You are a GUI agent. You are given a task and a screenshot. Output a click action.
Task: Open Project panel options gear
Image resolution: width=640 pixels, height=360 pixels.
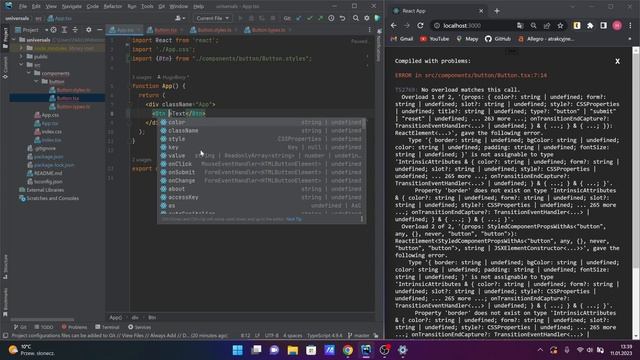(x=89, y=30)
